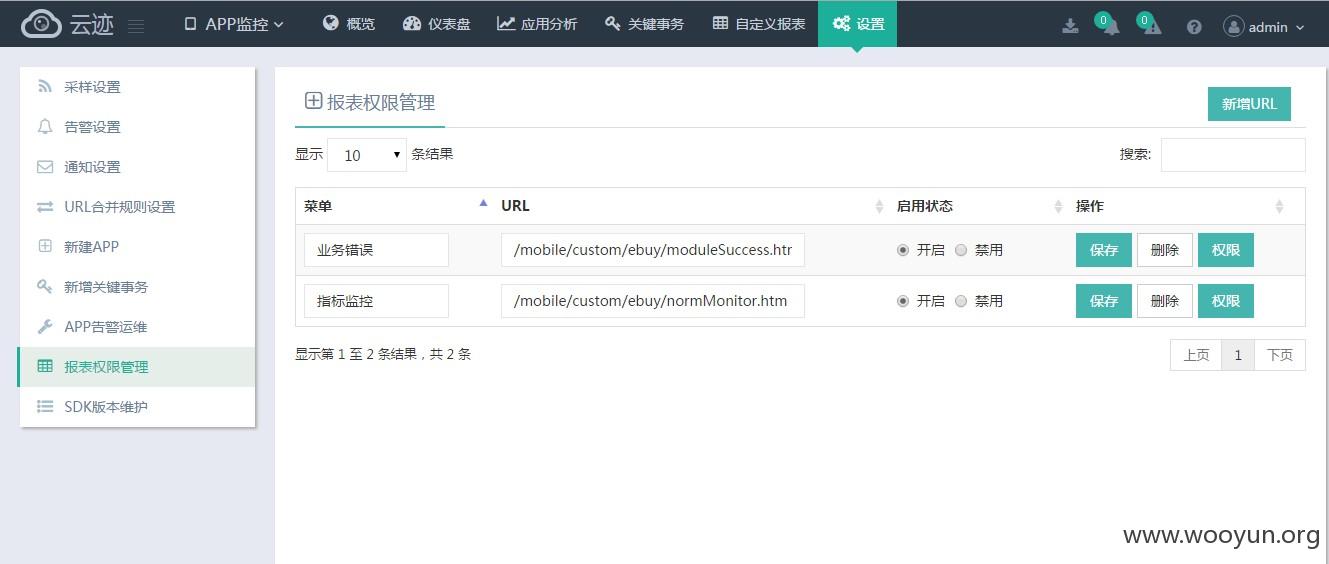Open the admin user dropdown

click(1264, 27)
